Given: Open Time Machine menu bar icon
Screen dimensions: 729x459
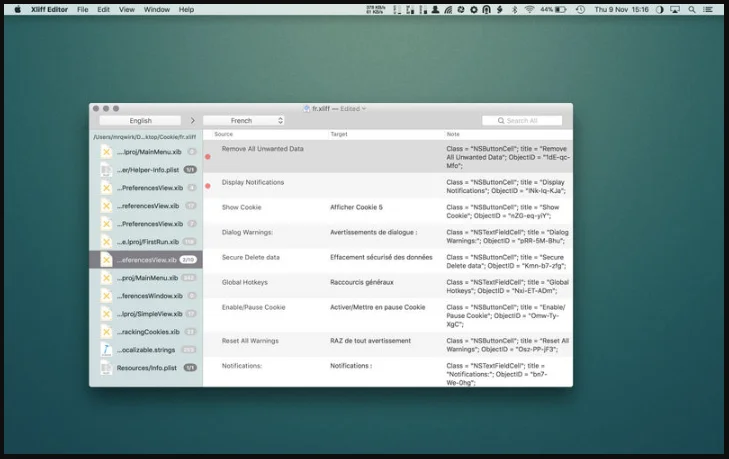Looking at the screenshot, I should (580, 9).
